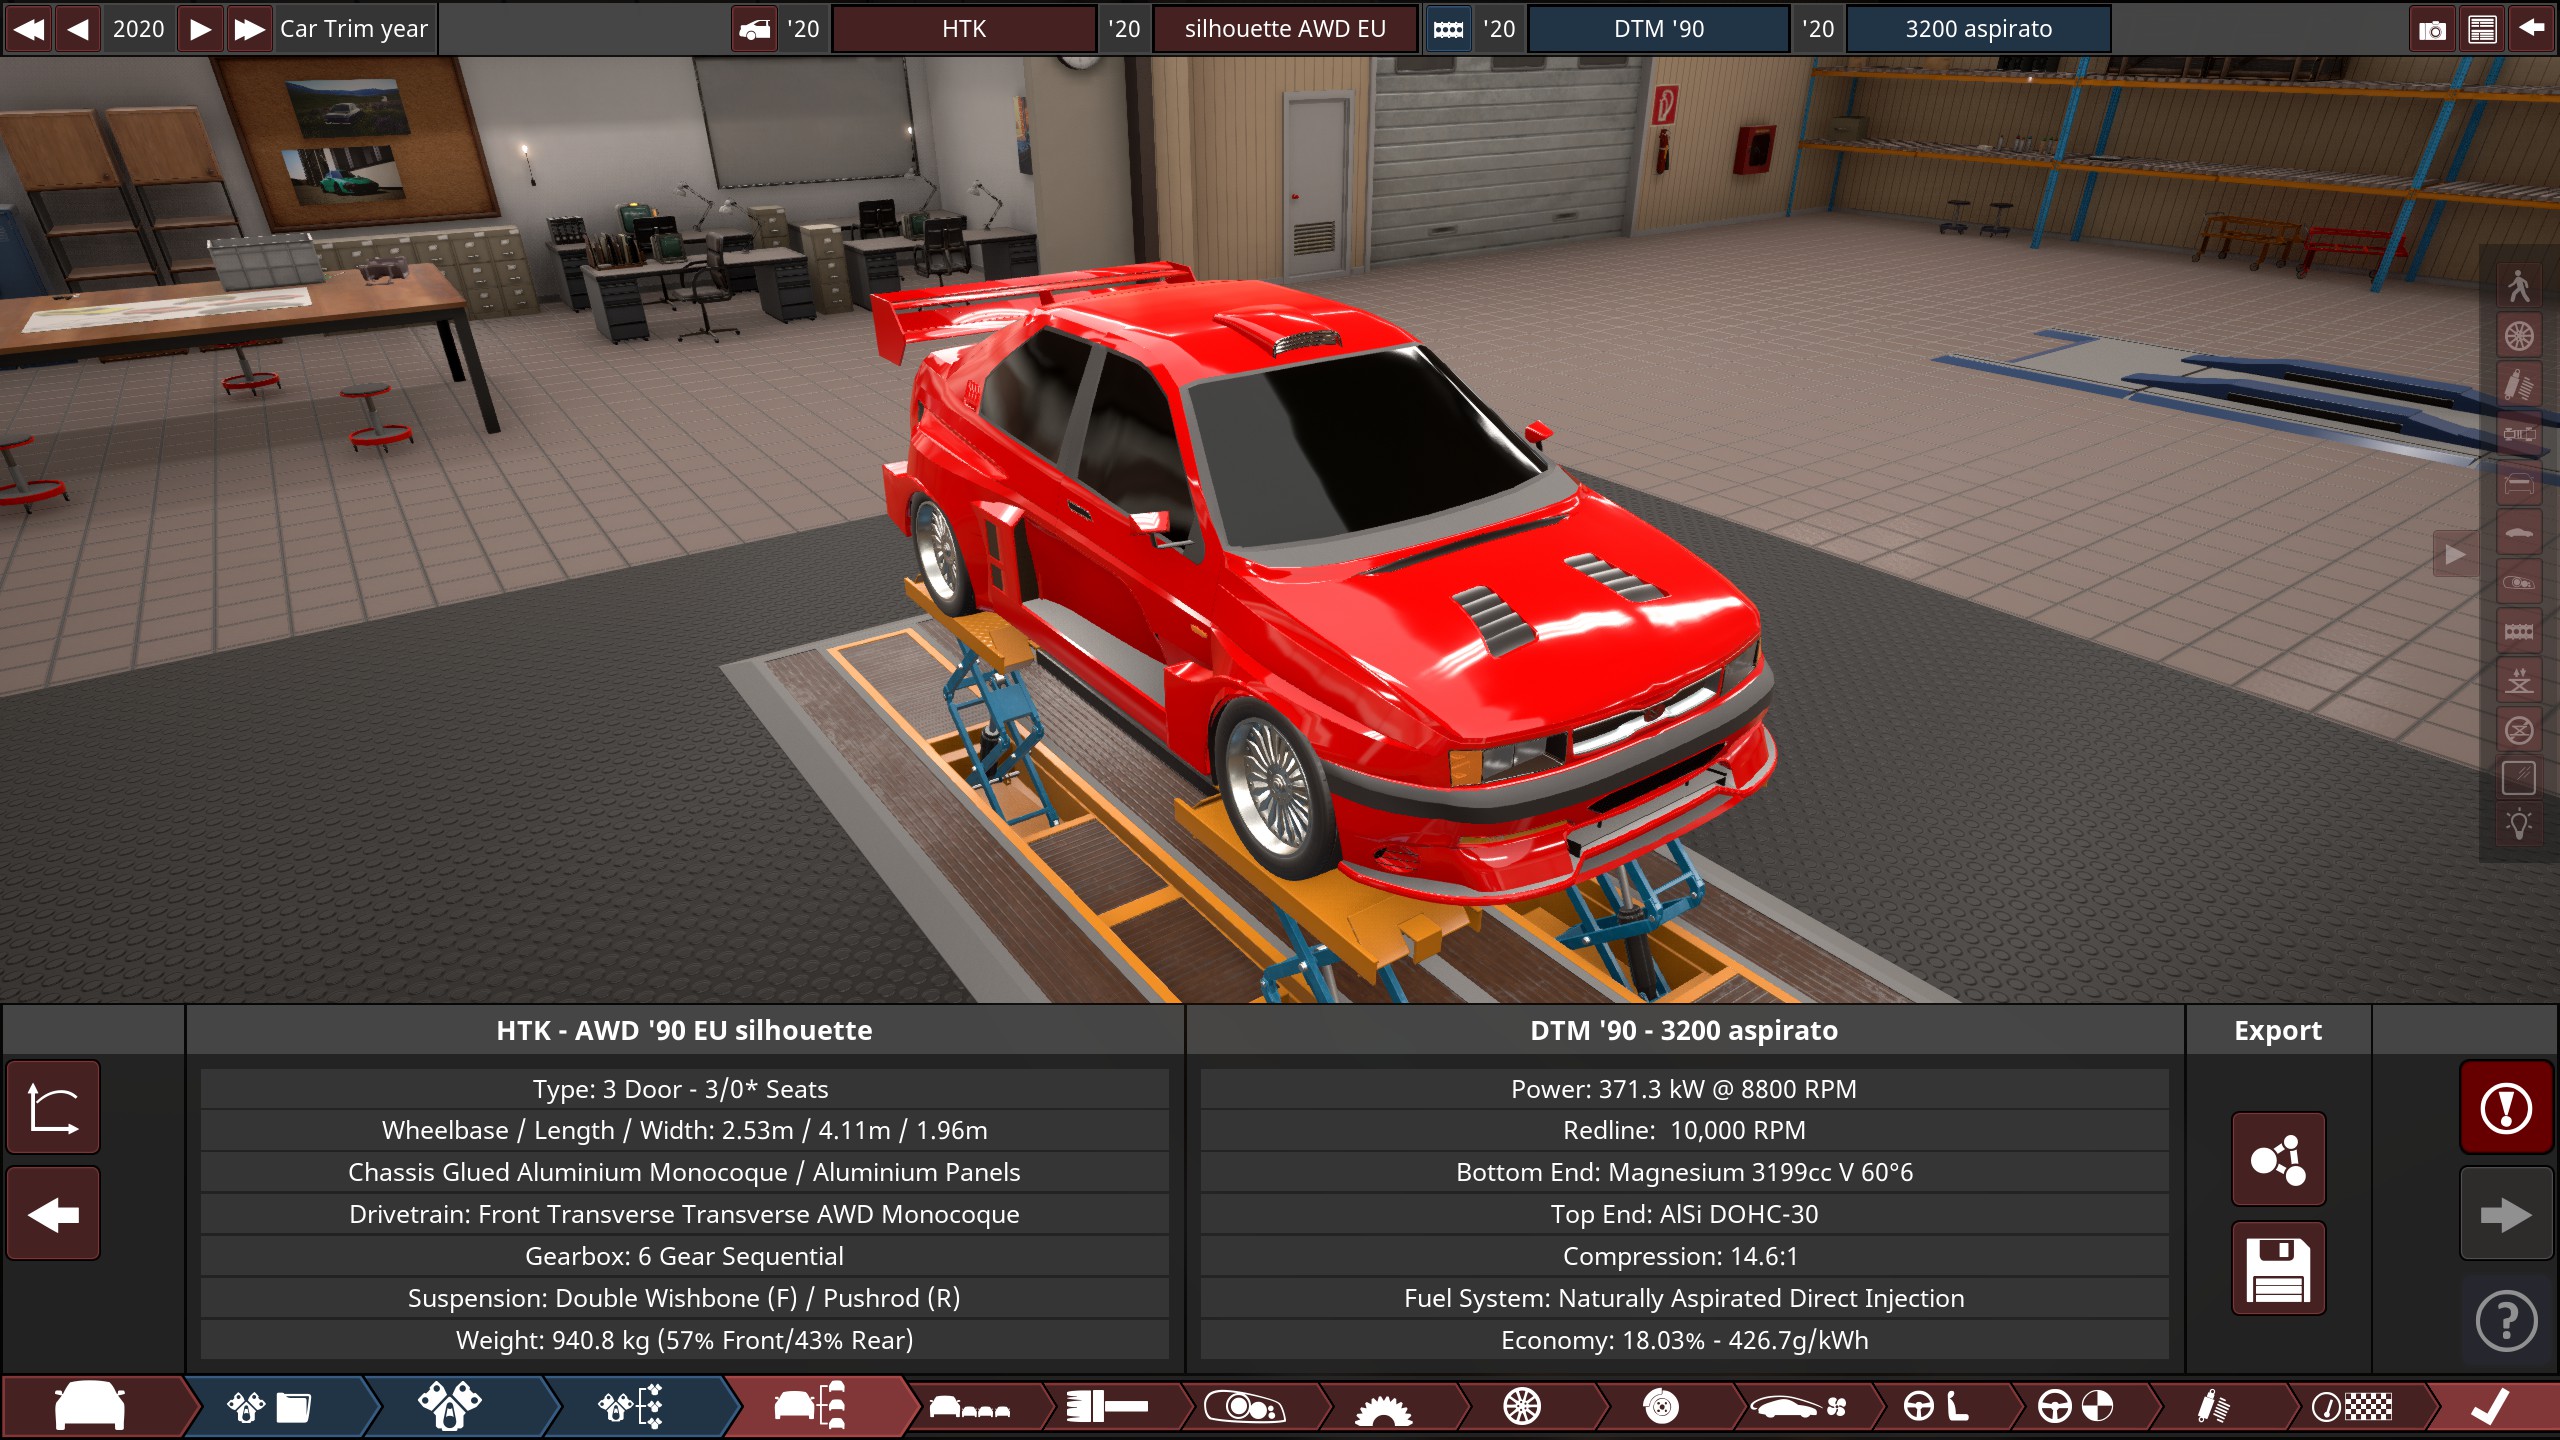Open the DTM '90 engine family field

pyautogui.click(x=1659, y=28)
